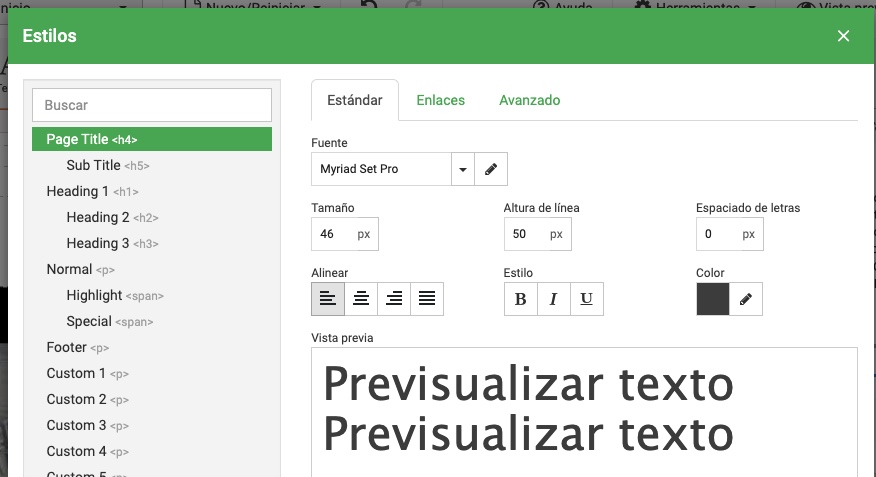Viewport: 876px width, 477px height.
Task: Toggle italic style
Action: coord(553,299)
